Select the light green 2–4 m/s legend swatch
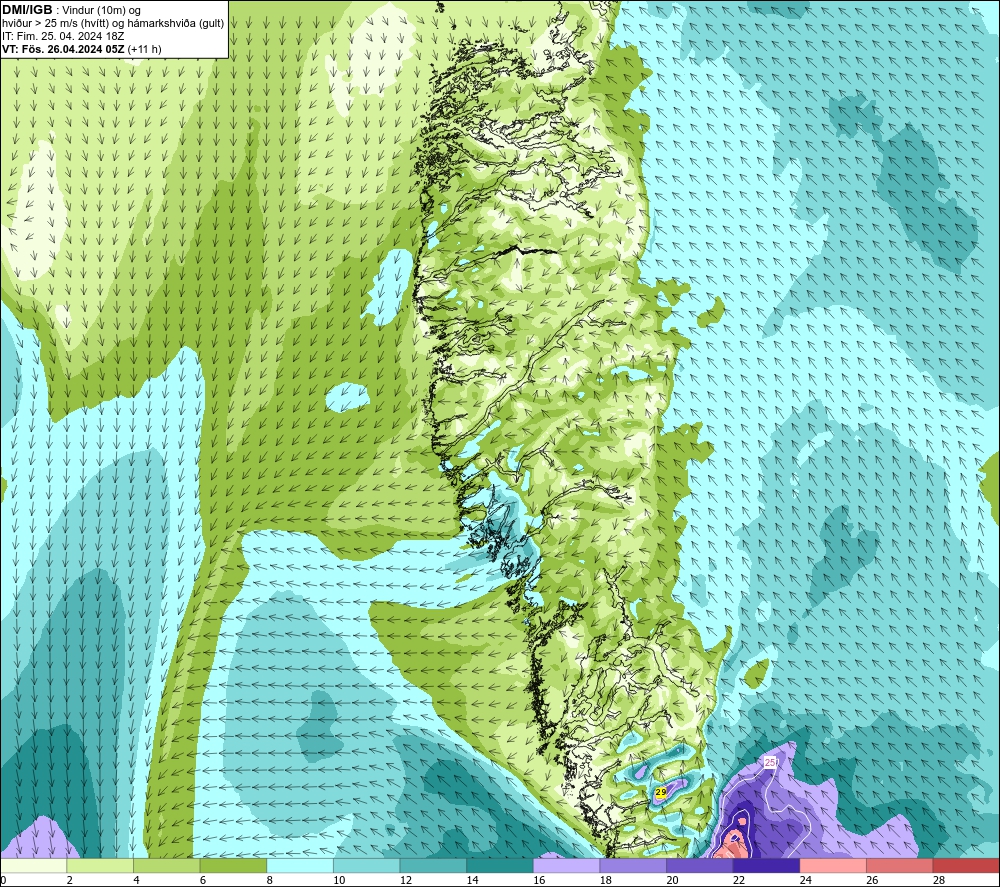1000x887 pixels. click(100, 865)
